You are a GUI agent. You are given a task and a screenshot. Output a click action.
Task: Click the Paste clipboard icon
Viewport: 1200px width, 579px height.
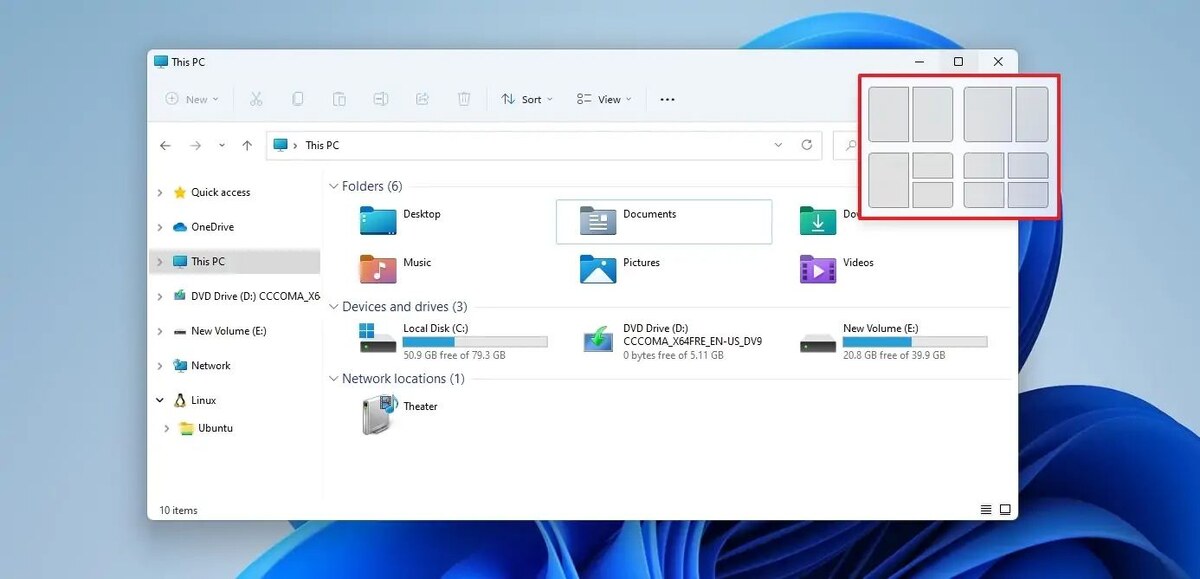click(339, 99)
